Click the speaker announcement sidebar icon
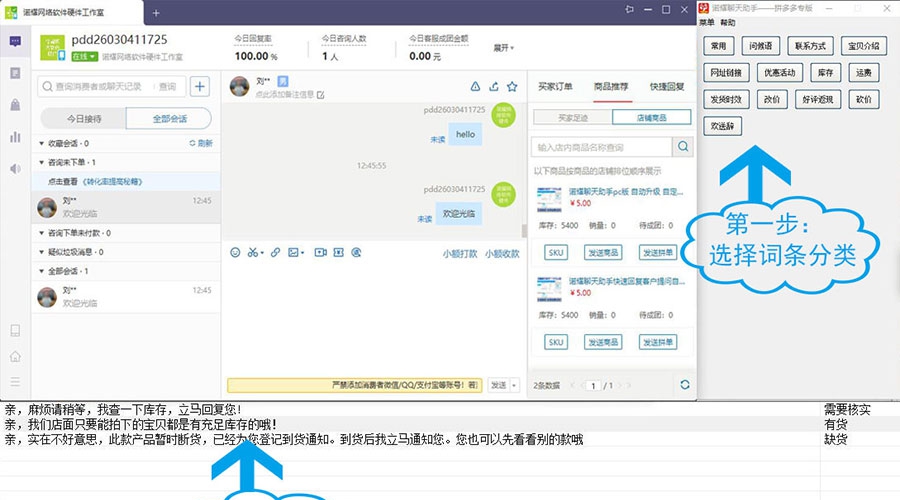This screenshot has width=900, height=500. click(15, 168)
